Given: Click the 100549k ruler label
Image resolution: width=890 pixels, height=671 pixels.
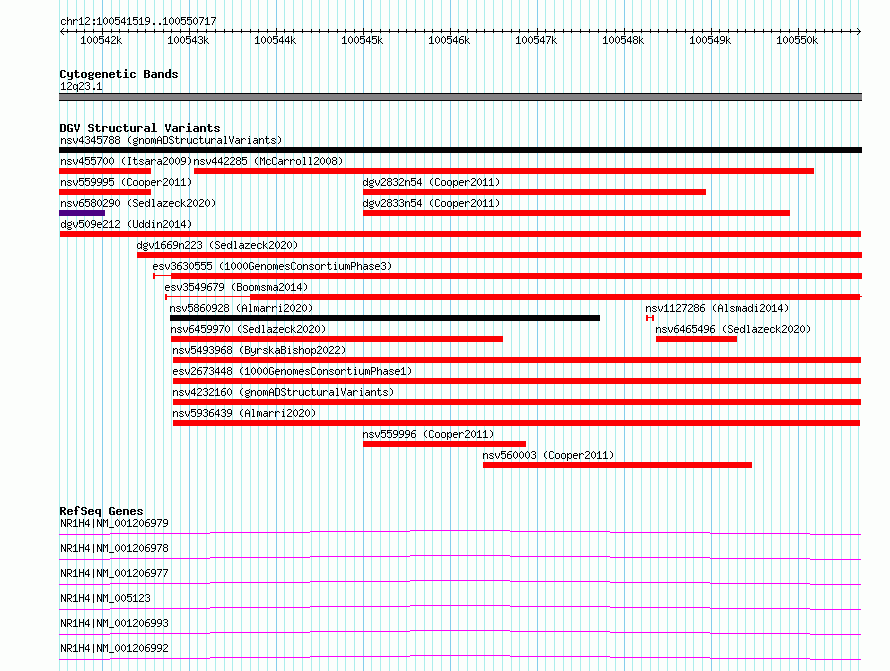Looking at the screenshot, I should [710, 40].
